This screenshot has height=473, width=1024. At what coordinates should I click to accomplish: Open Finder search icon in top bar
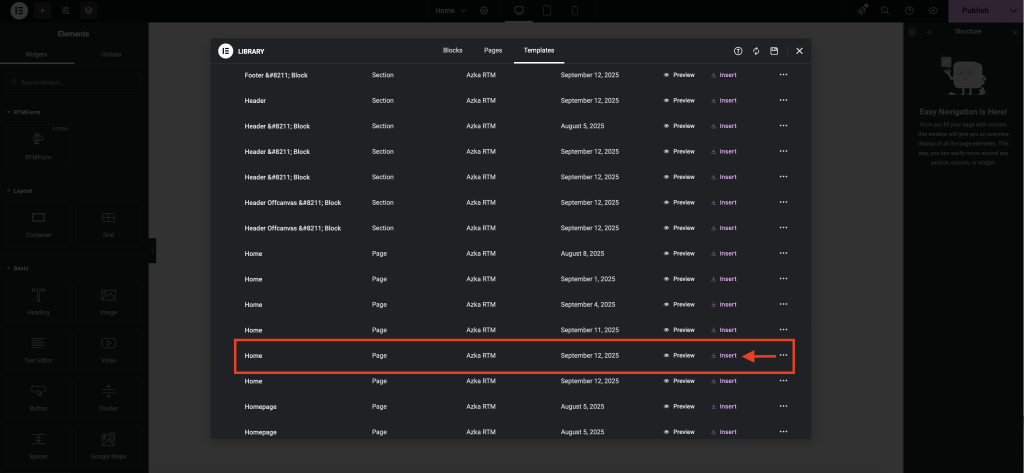pos(886,10)
